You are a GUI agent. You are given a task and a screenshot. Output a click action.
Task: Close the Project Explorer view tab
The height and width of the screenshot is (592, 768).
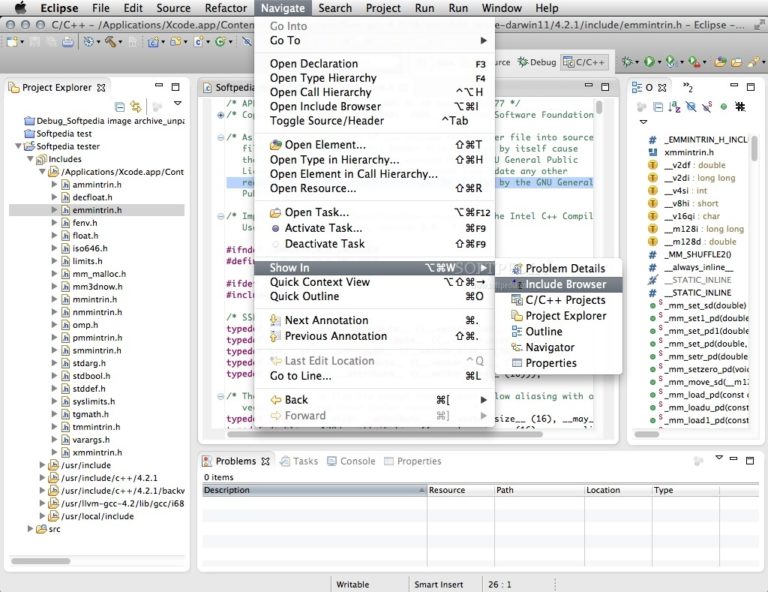(101, 88)
